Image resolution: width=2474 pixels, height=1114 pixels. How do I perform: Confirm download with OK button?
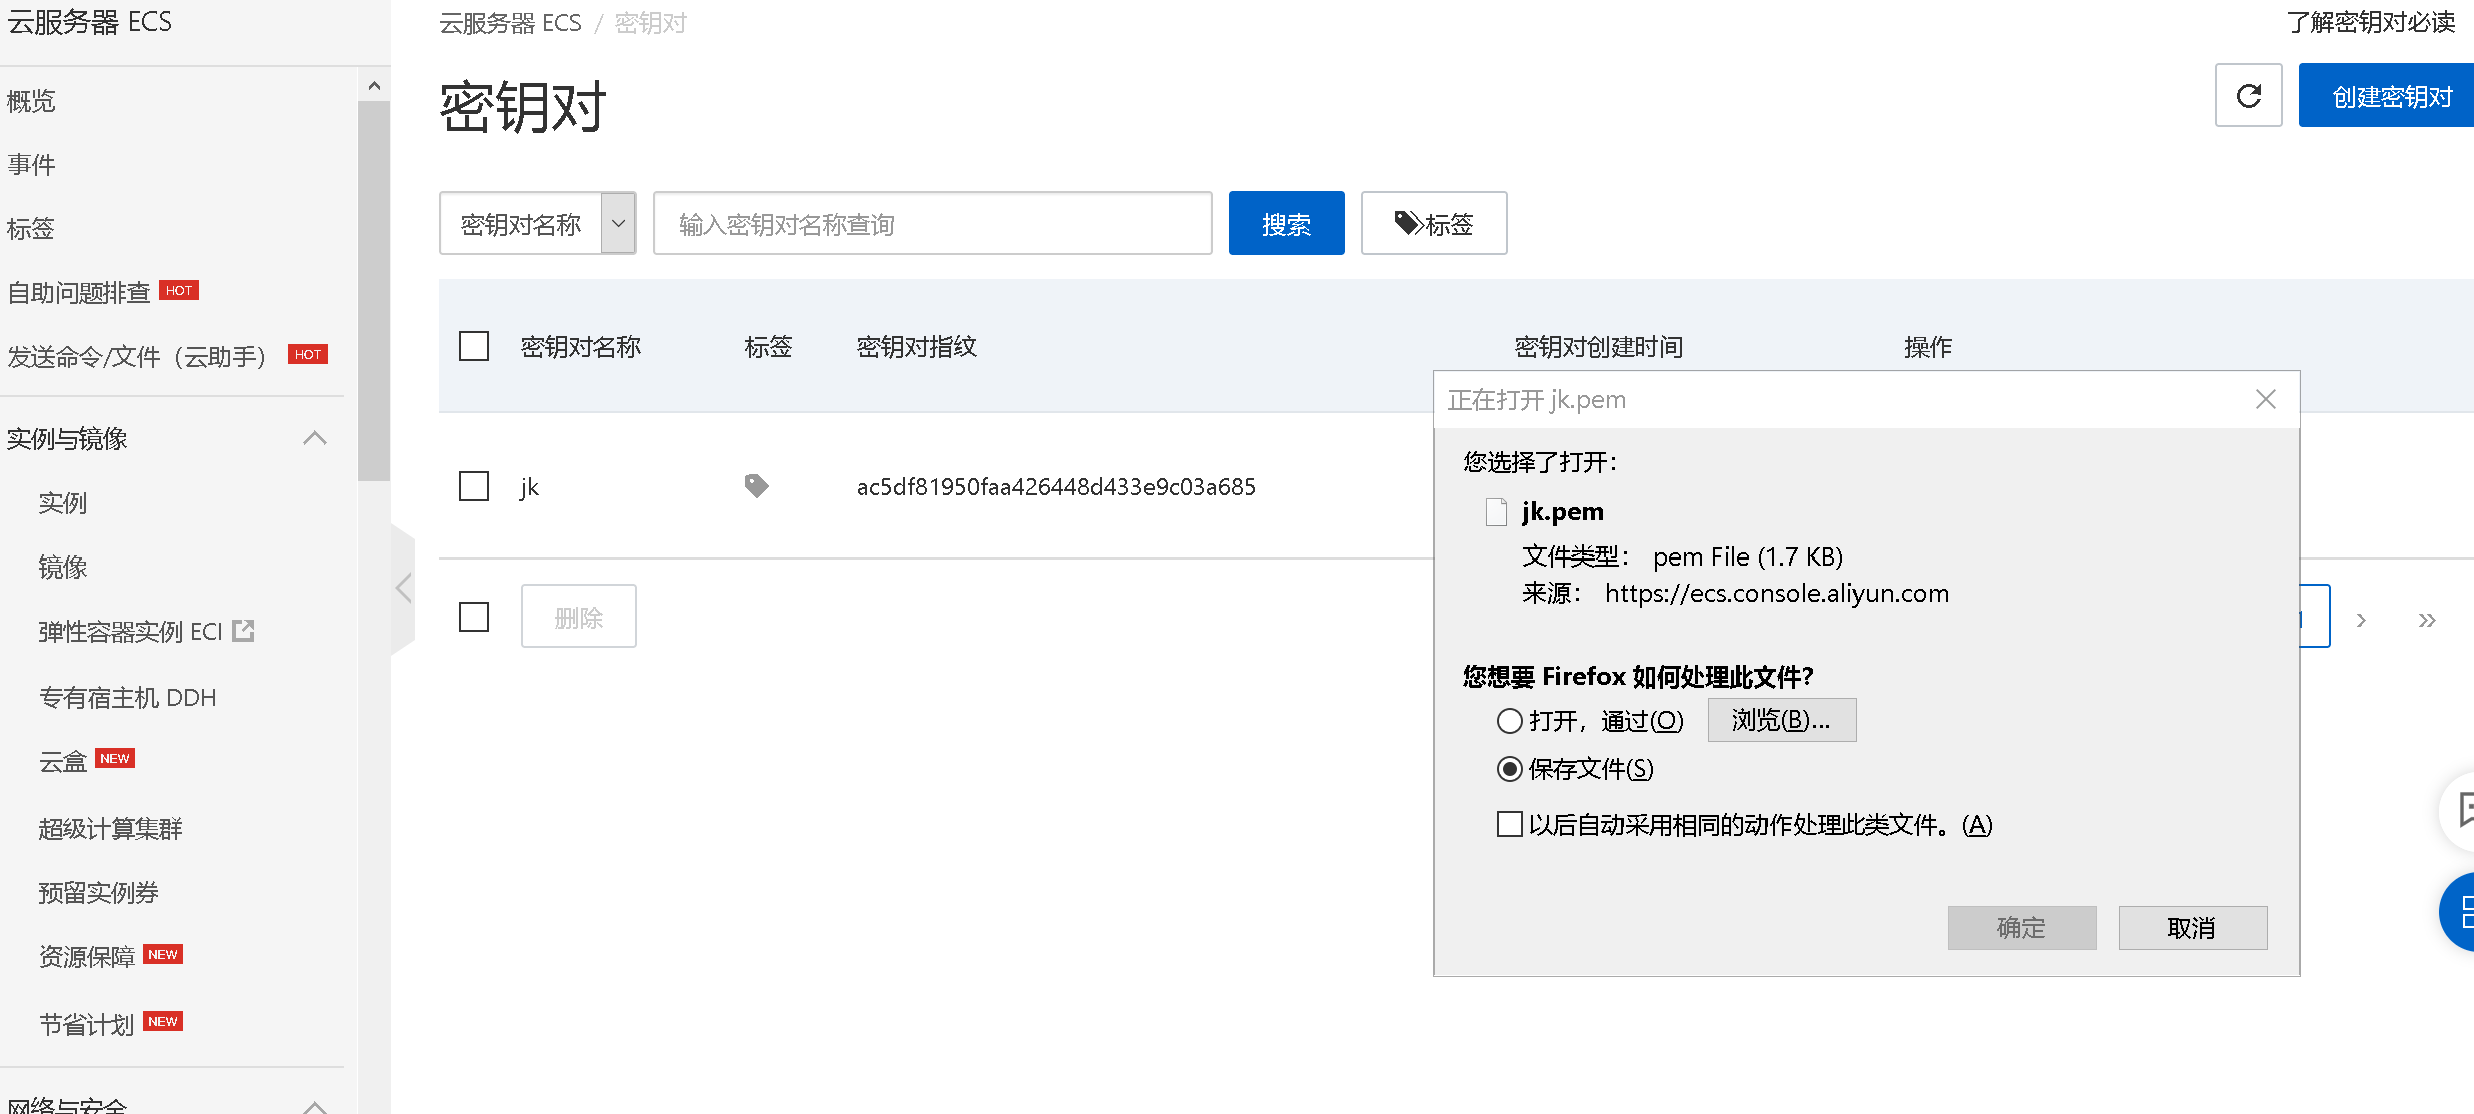2022,928
